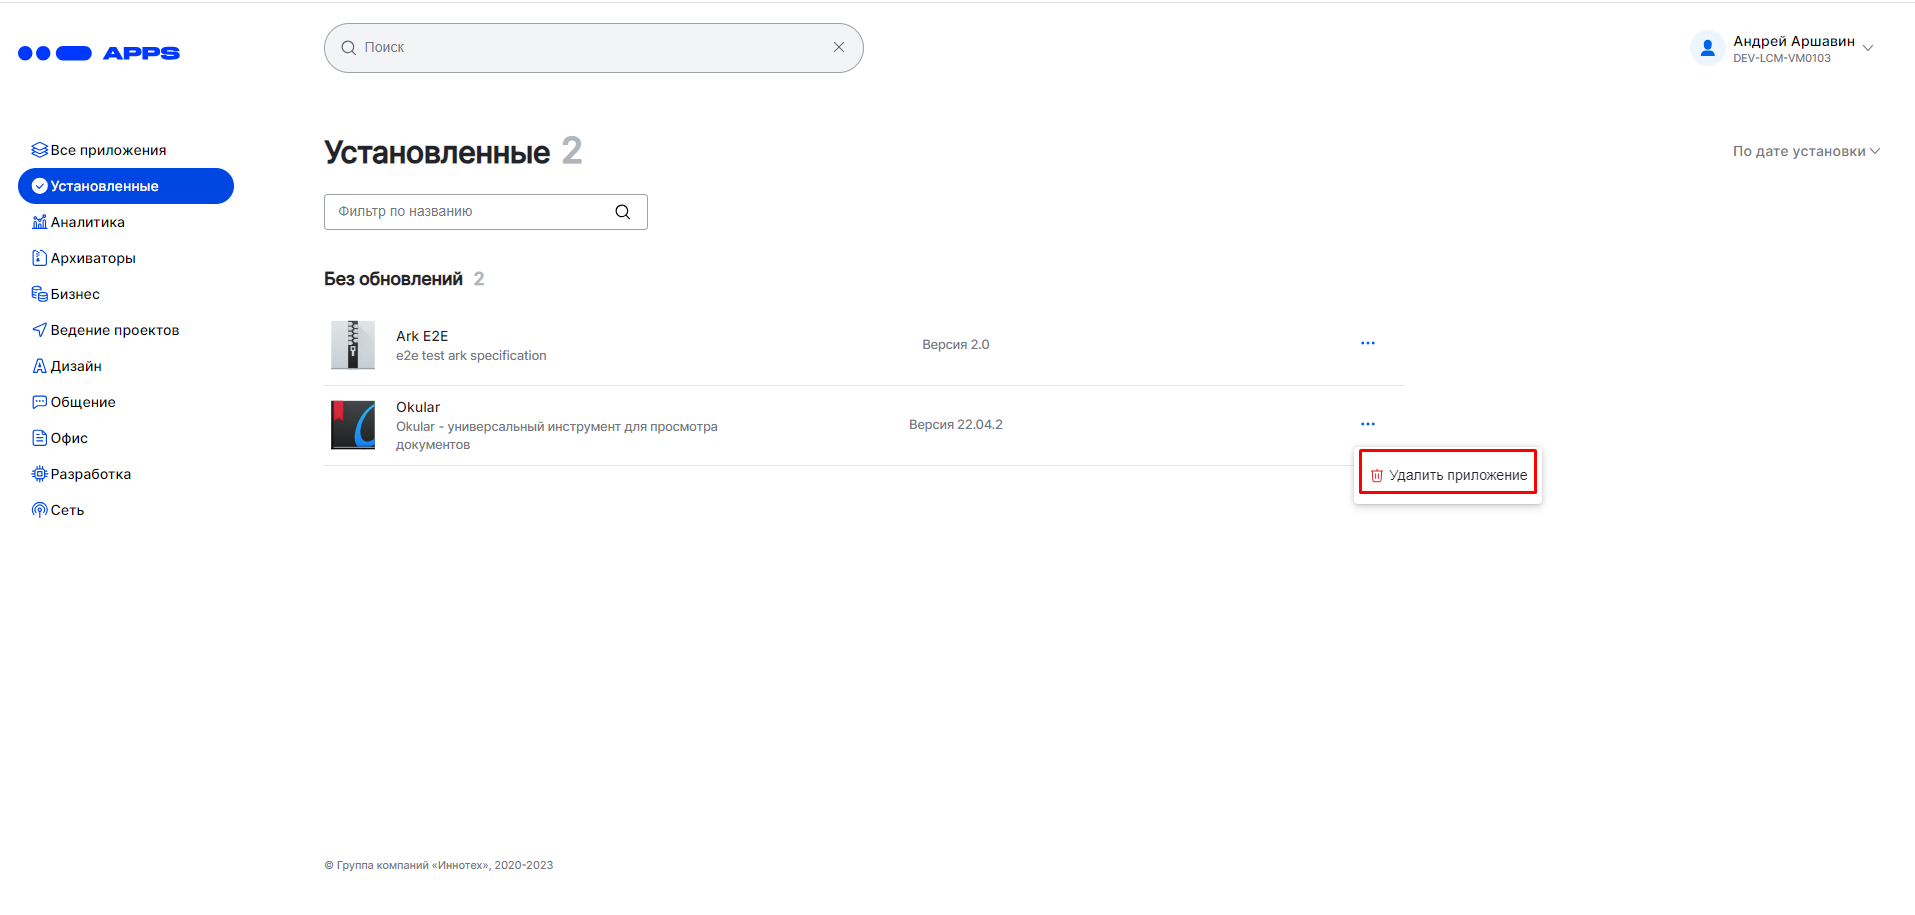
Task: Open the Ark E2E application title link
Action: pyautogui.click(x=421, y=336)
